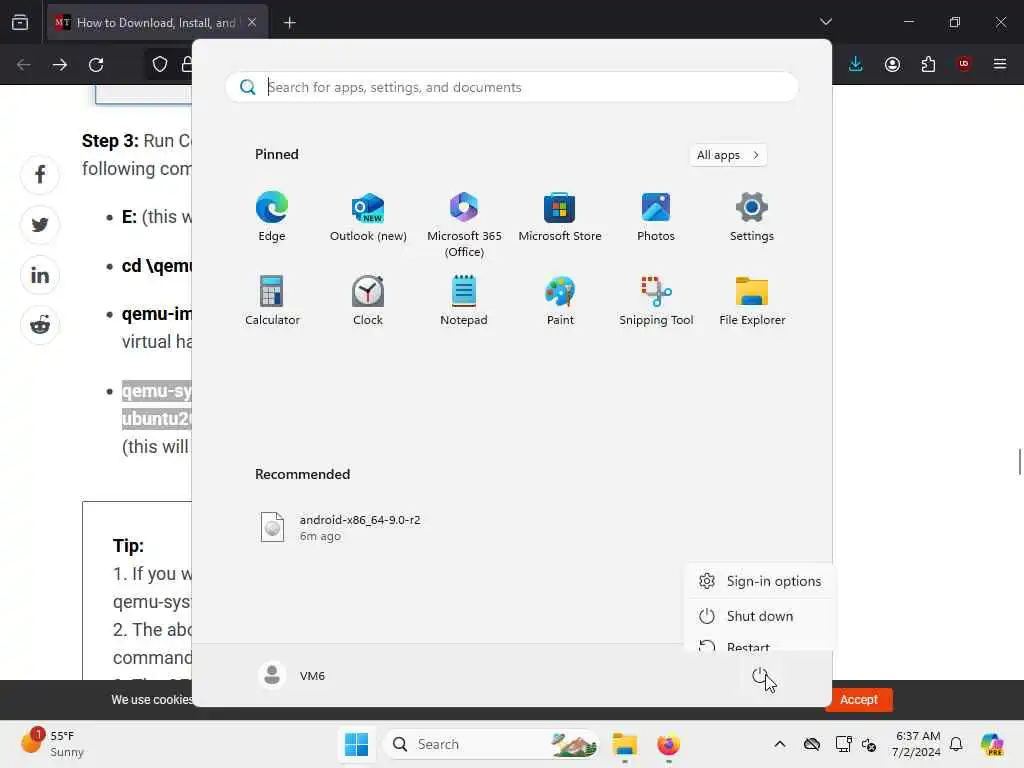
Task: Open File Explorer from the taskbar
Action: [624, 744]
